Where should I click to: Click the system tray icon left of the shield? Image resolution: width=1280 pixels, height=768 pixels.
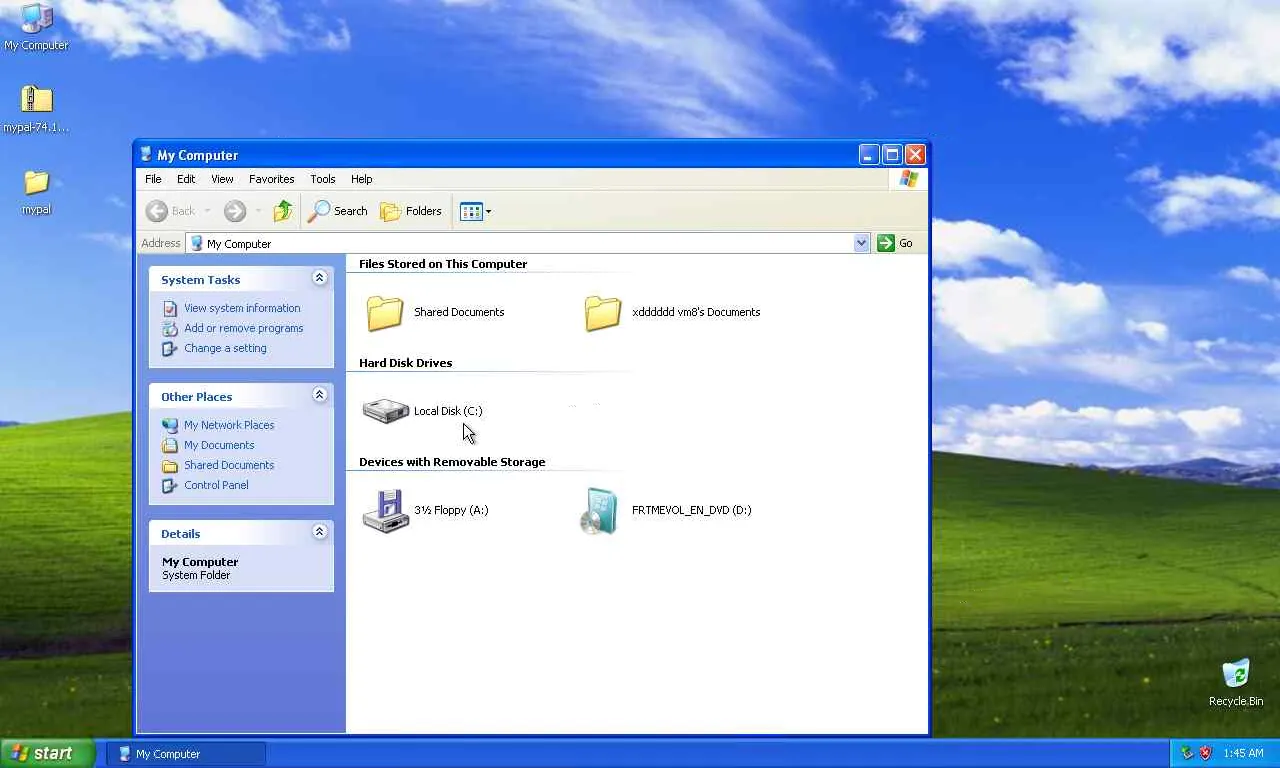click(1187, 753)
